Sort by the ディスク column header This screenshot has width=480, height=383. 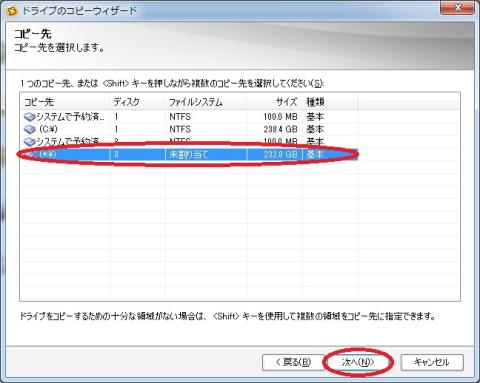pos(138,102)
